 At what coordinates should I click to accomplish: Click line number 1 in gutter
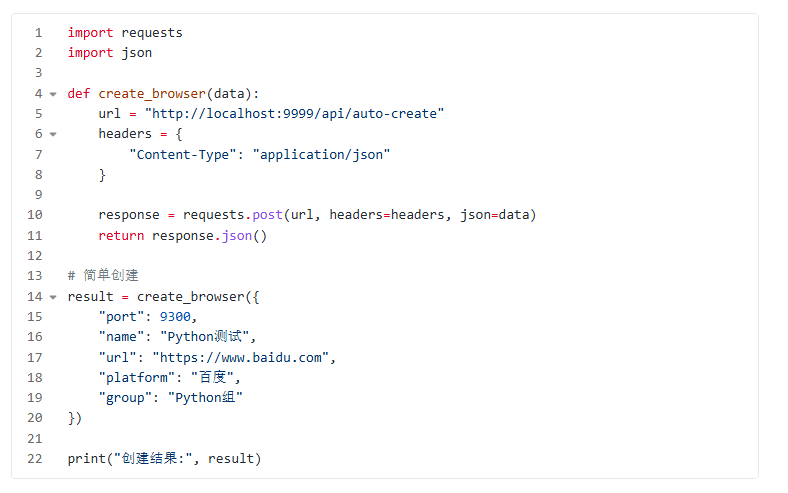click(x=38, y=33)
